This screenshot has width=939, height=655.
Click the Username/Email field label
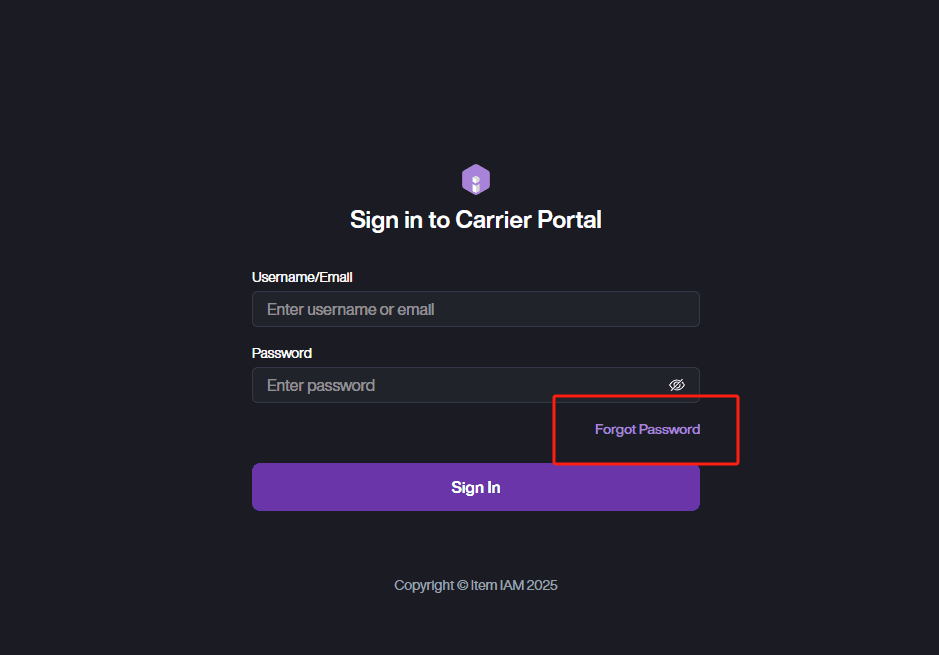point(302,277)
